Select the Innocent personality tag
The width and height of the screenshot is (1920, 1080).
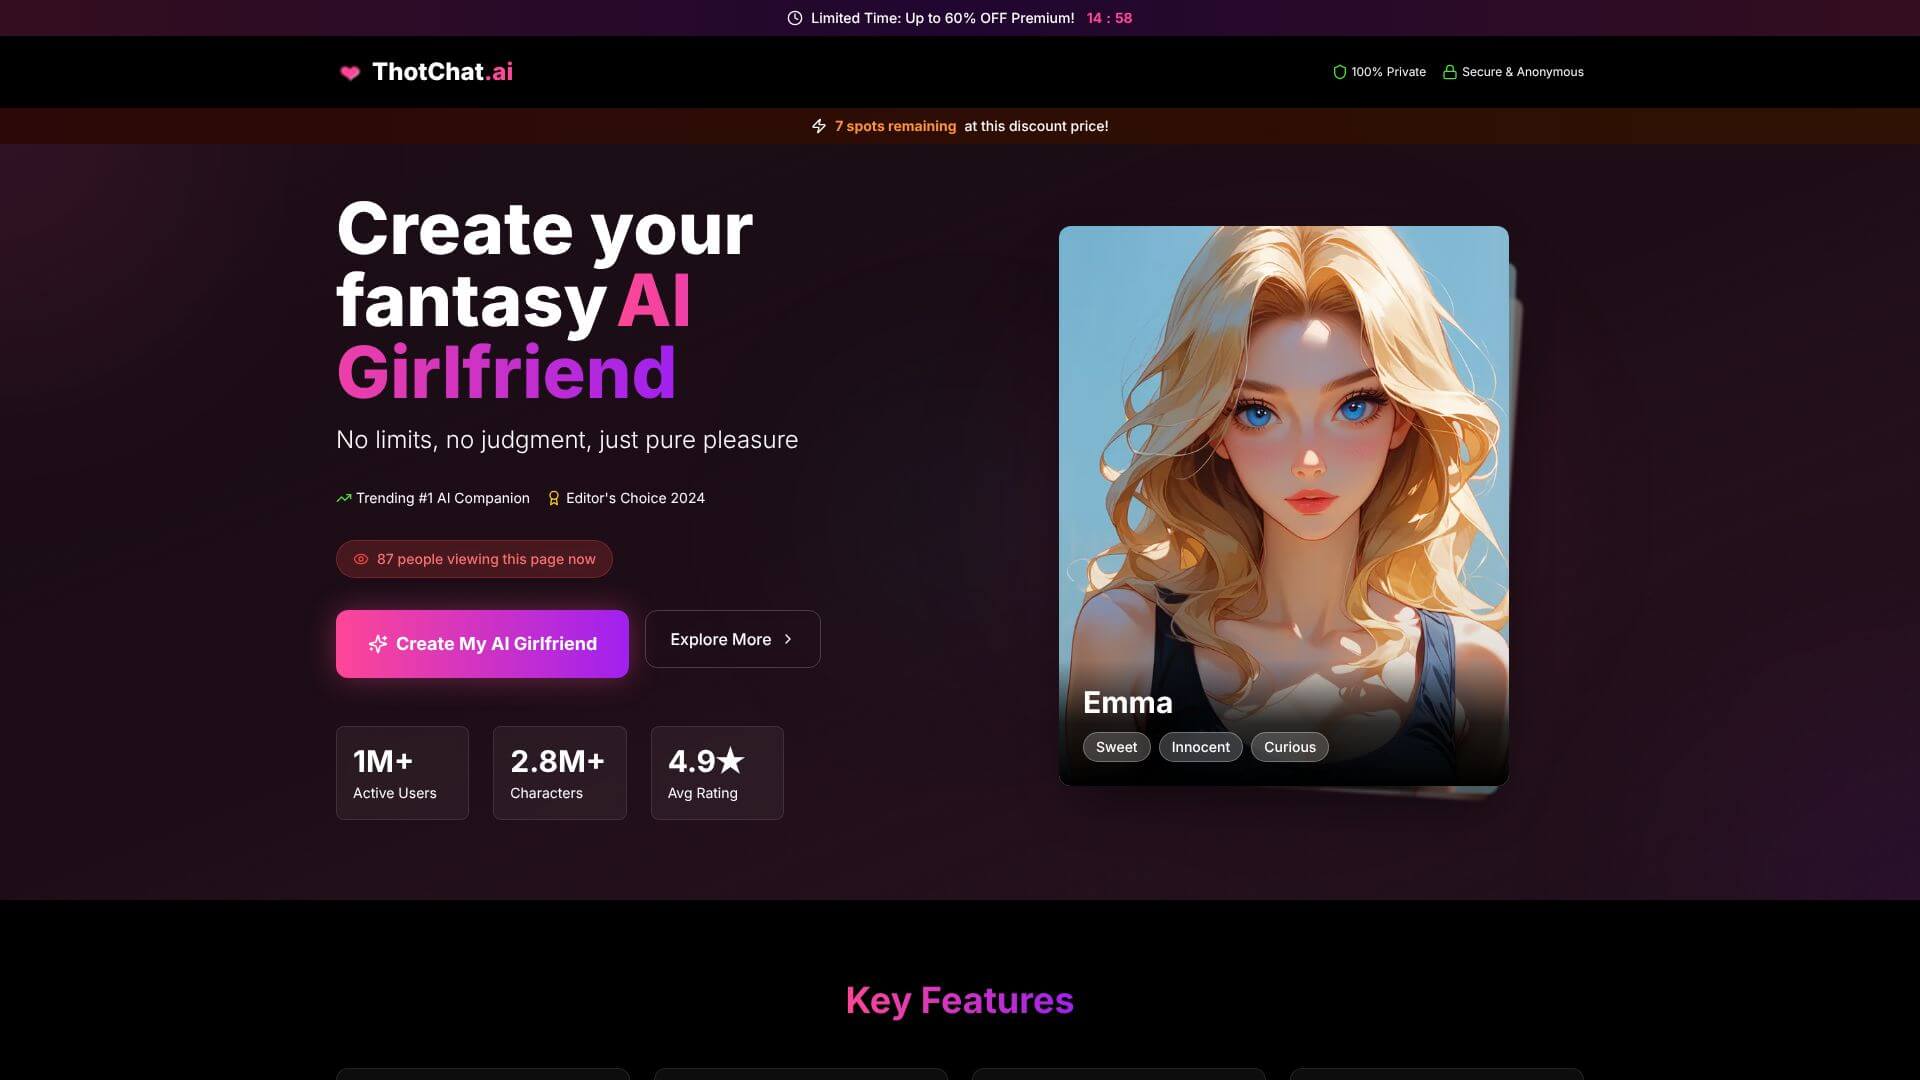[x=1200, y=746]
